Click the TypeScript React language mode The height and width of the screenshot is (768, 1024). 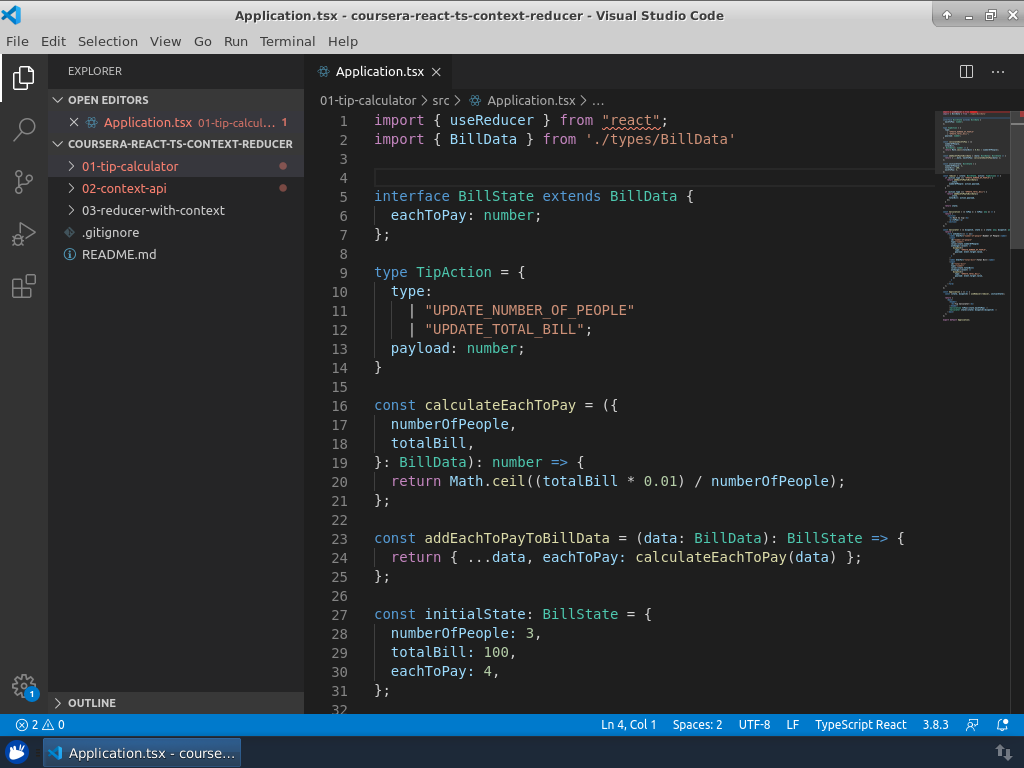pyautogui.click(x=860, y=725)
